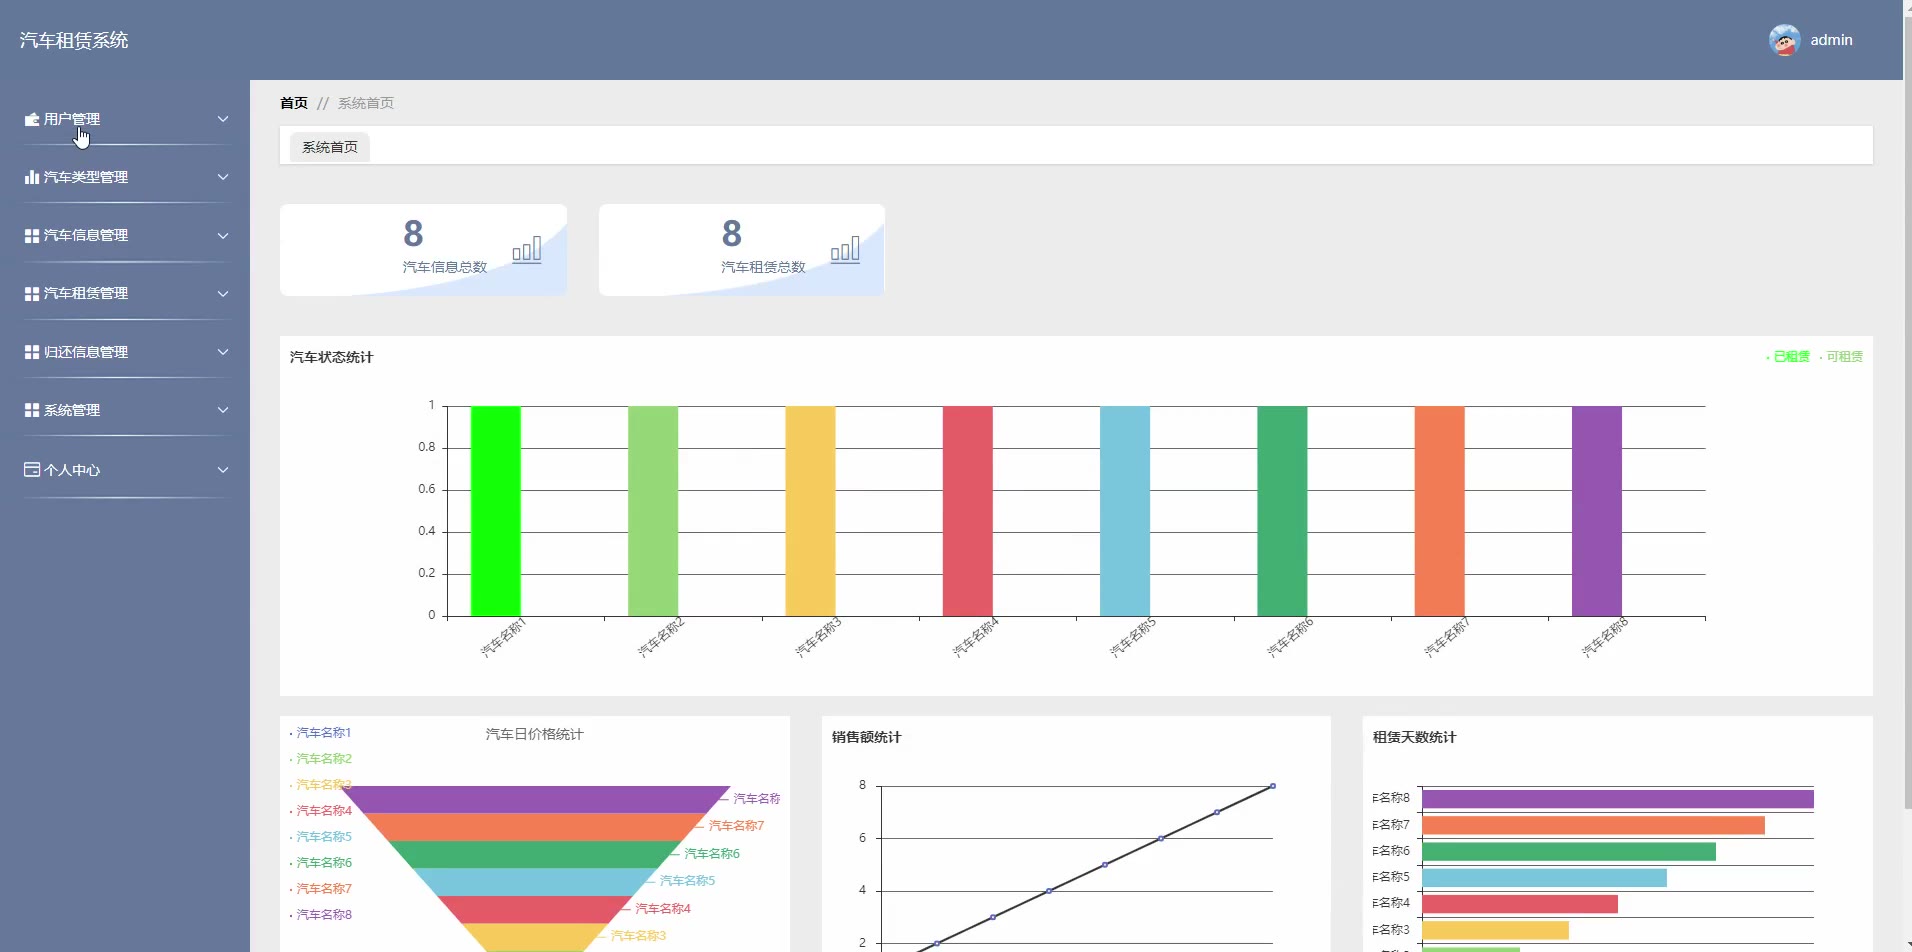
Task: Click the light blue 汽车名称5 vertical bar
Action: pyautogui.click(x=1125, y=511)
